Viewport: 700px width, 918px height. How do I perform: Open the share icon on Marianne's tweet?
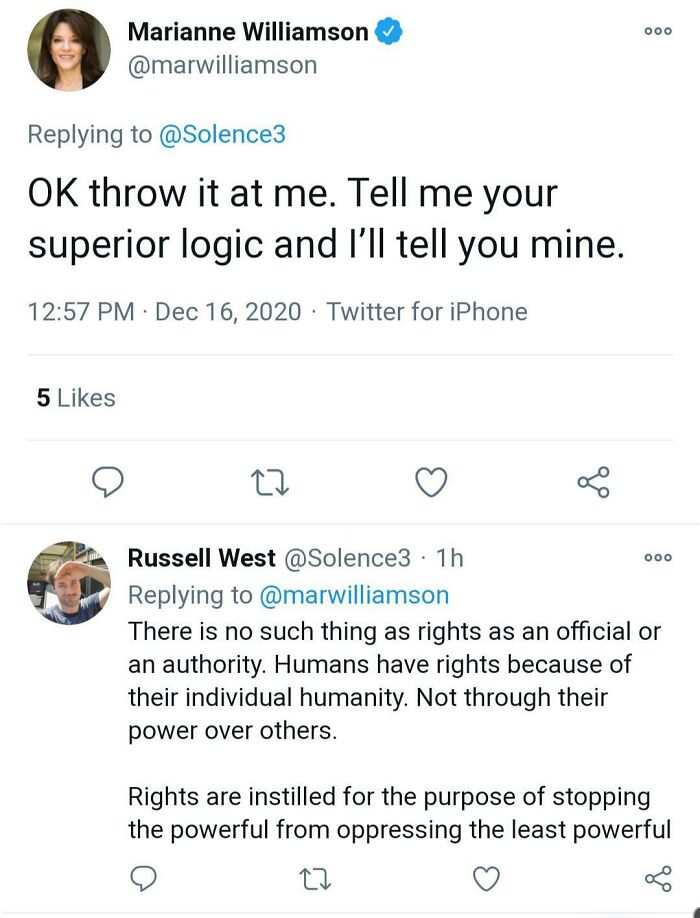593,483
